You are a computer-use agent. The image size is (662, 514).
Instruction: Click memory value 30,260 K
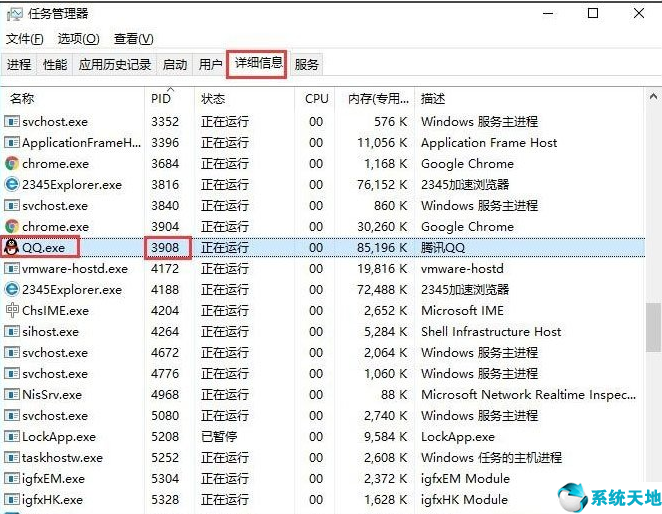(382, 226)
